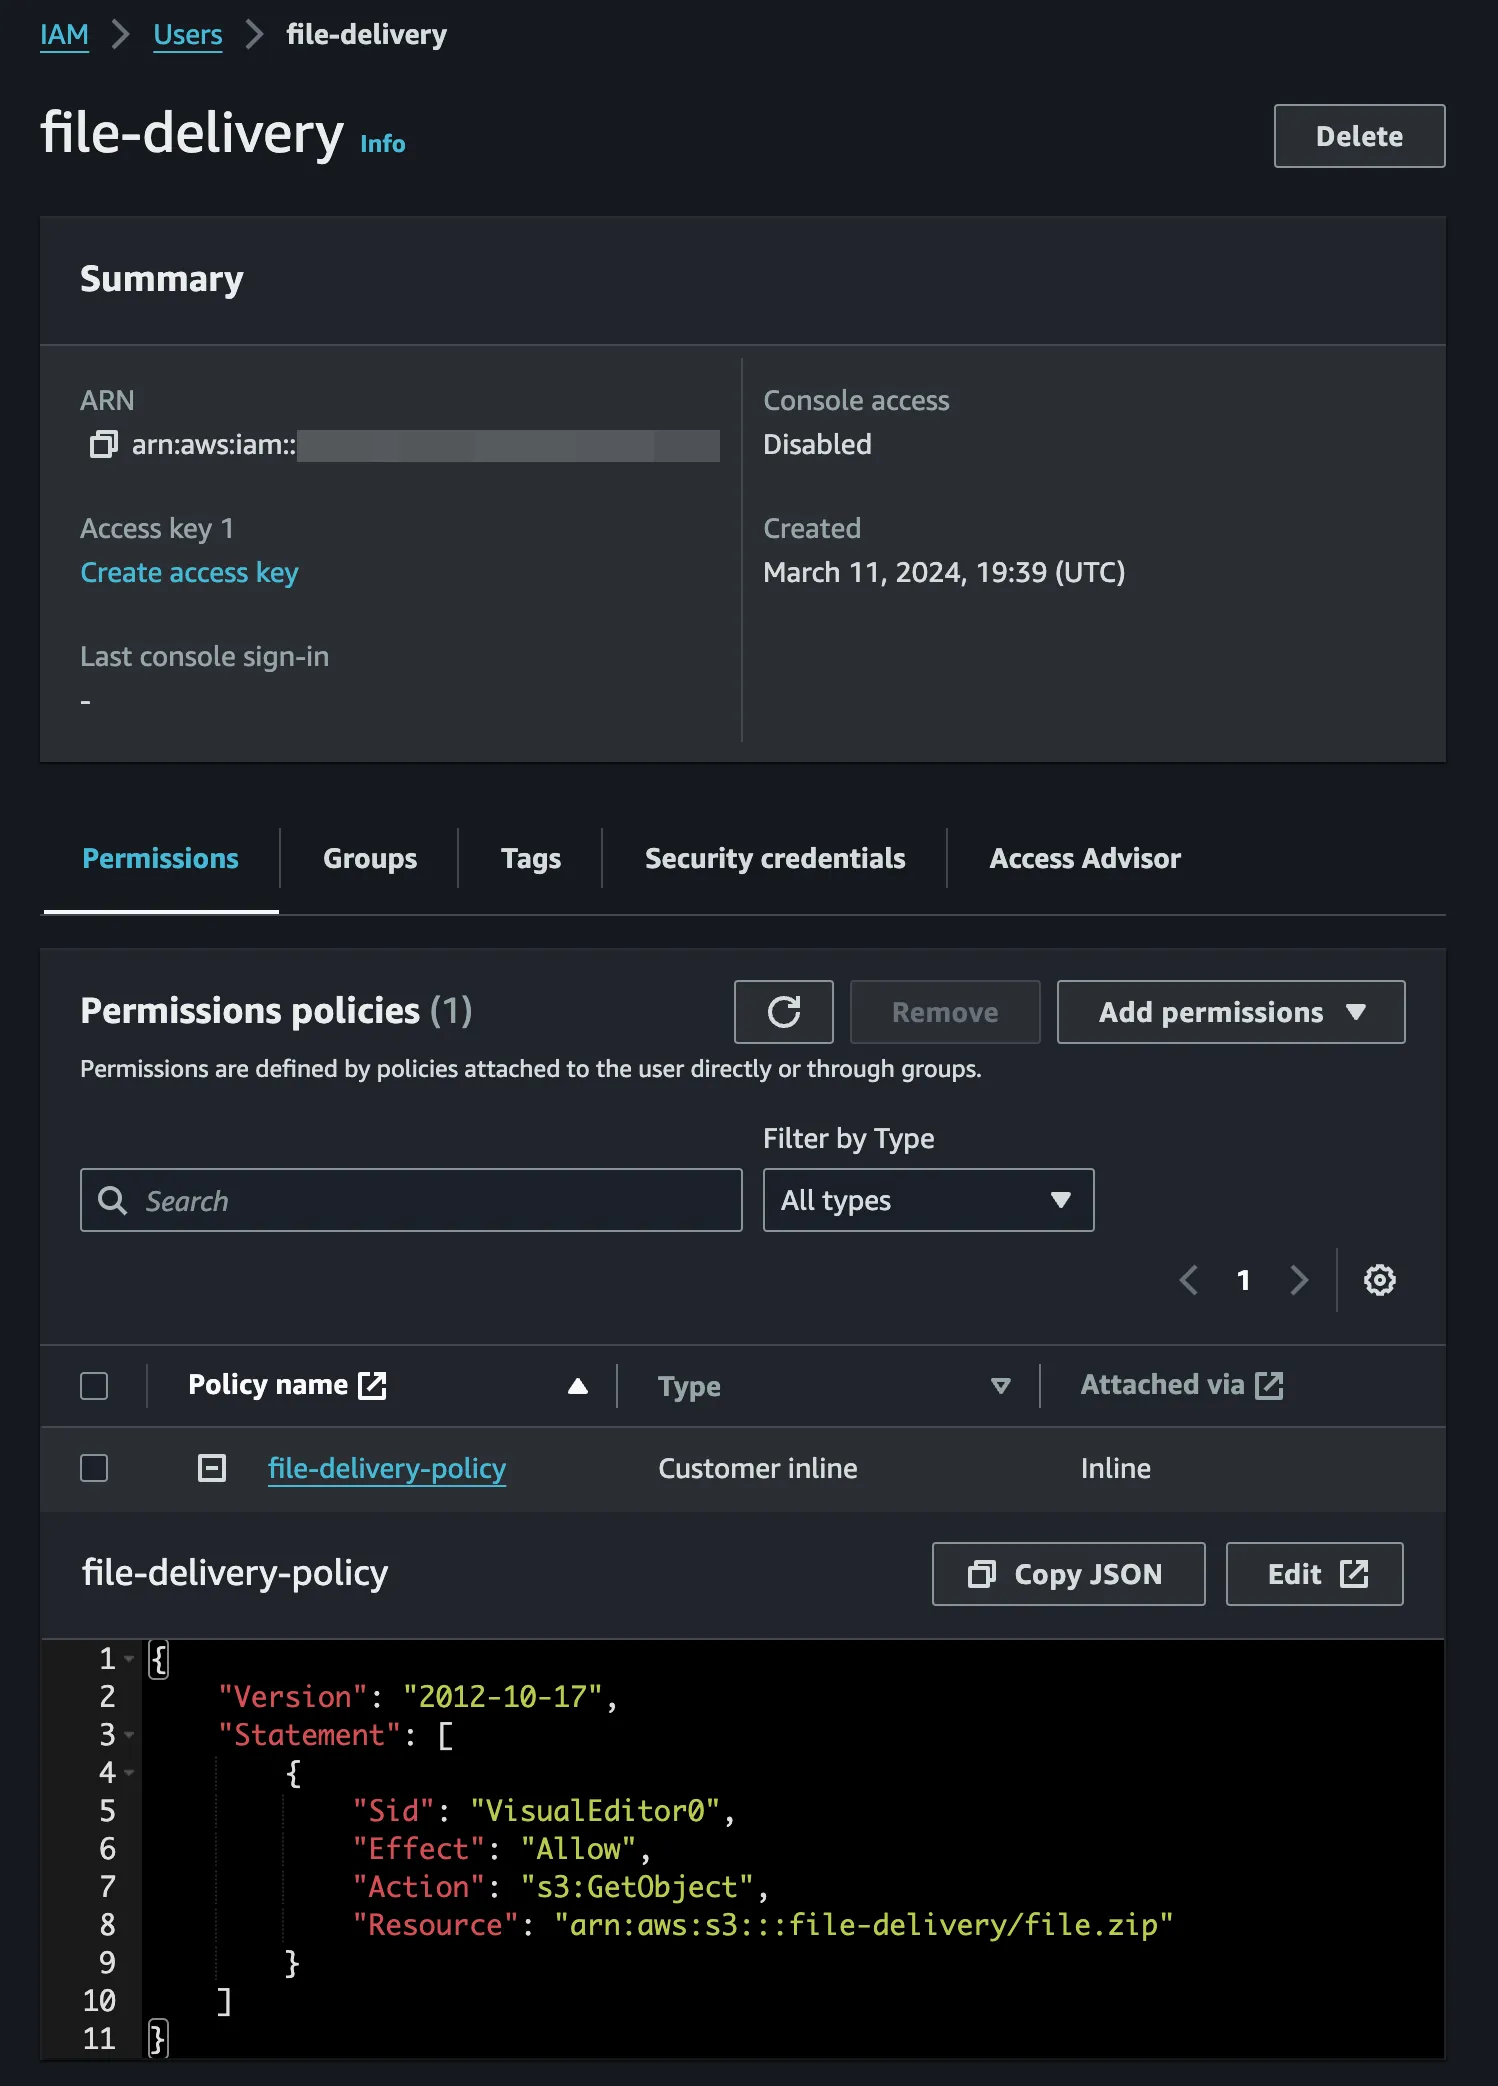1498x2086 pixels.
Task: Open the Access Advisor tab
Action: pyautogui.click(x=1085, y=859)
